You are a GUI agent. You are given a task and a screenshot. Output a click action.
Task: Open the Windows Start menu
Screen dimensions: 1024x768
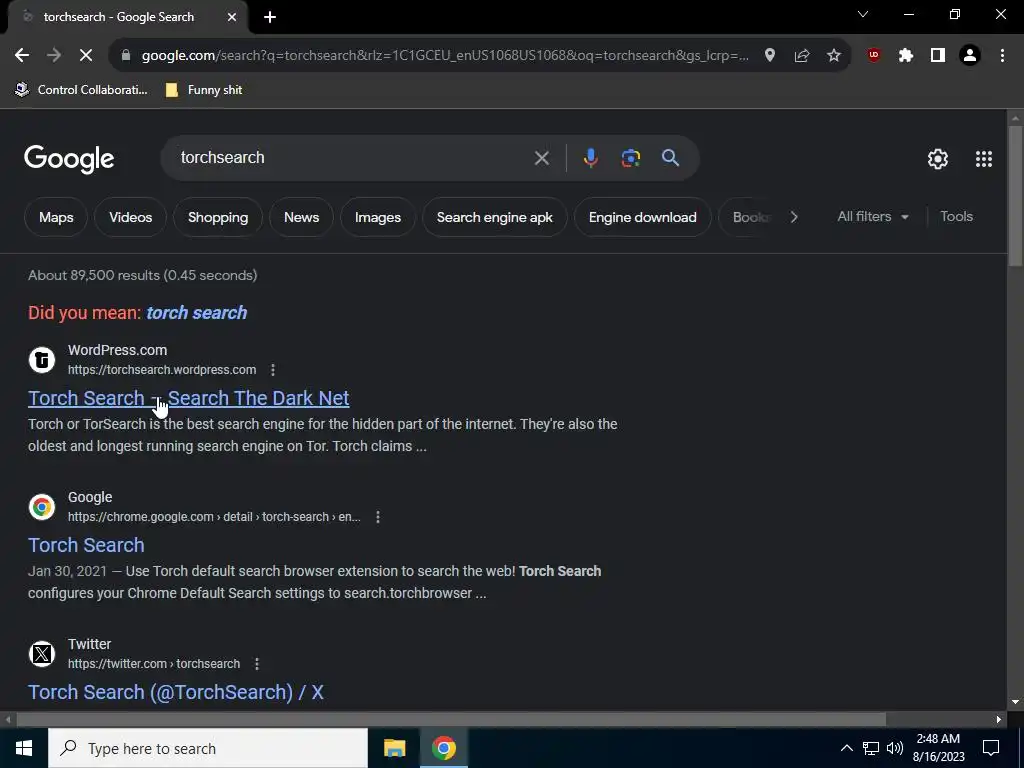[x=24, y=748]
